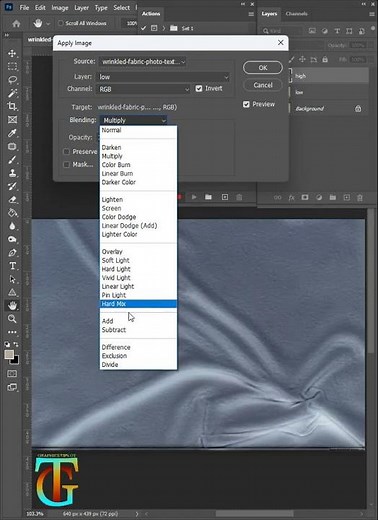Add layer style fx icon
378x520 pixels.
[291, 198]
